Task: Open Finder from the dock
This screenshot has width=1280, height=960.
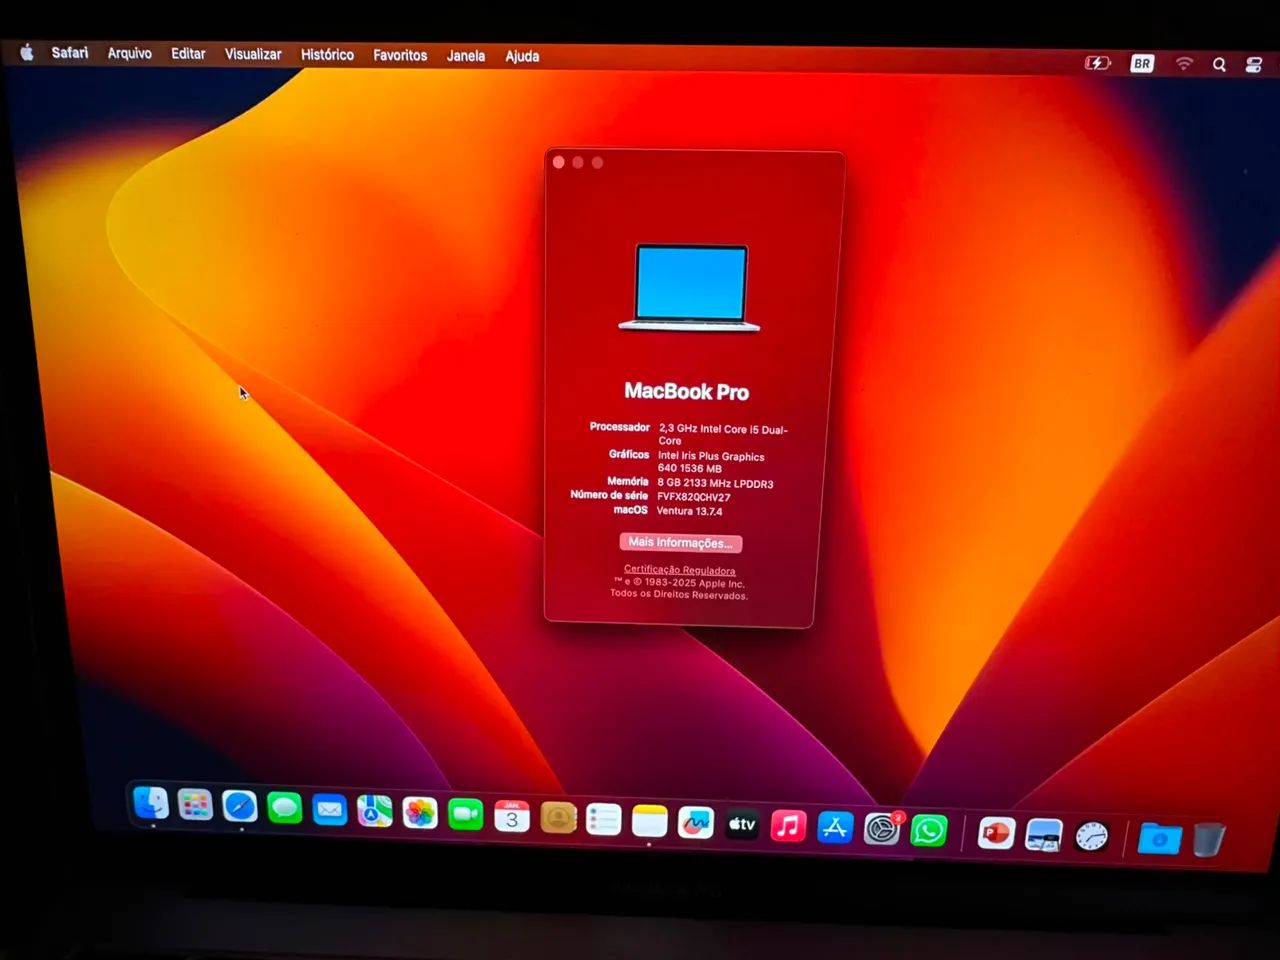Action: [x=151, y=803]
